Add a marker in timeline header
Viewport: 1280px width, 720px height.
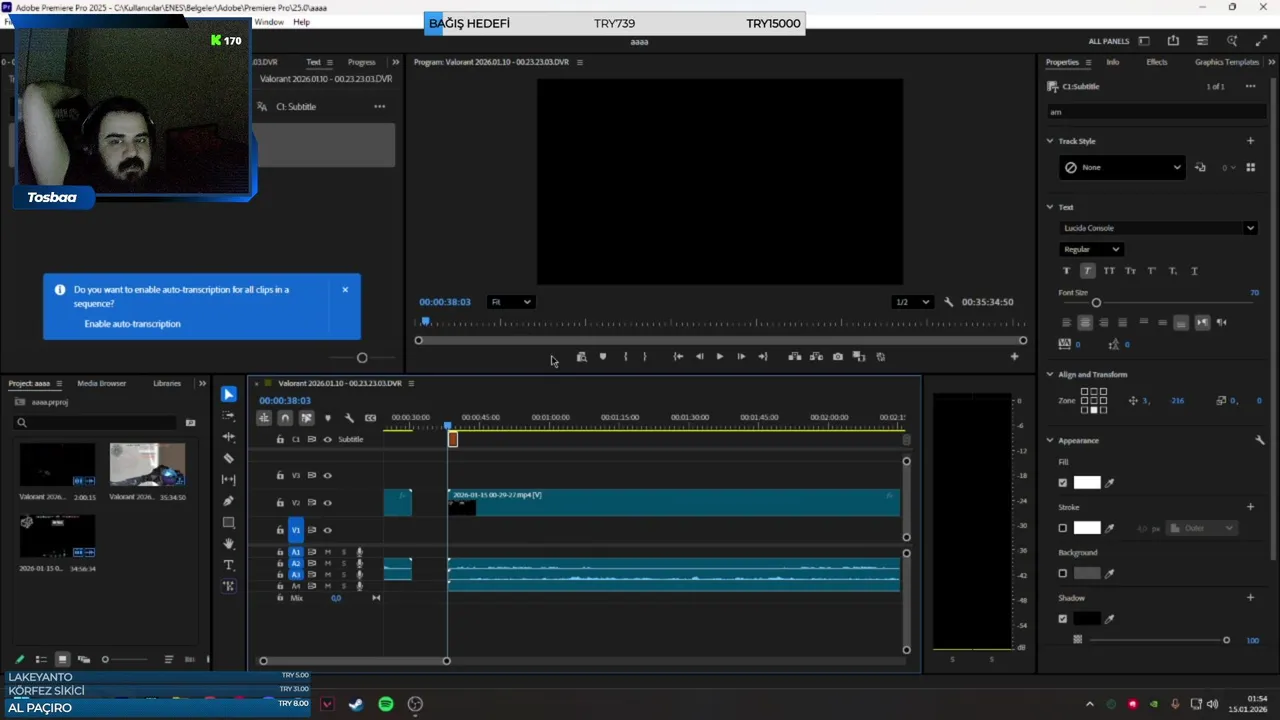[x=327, y=418]
